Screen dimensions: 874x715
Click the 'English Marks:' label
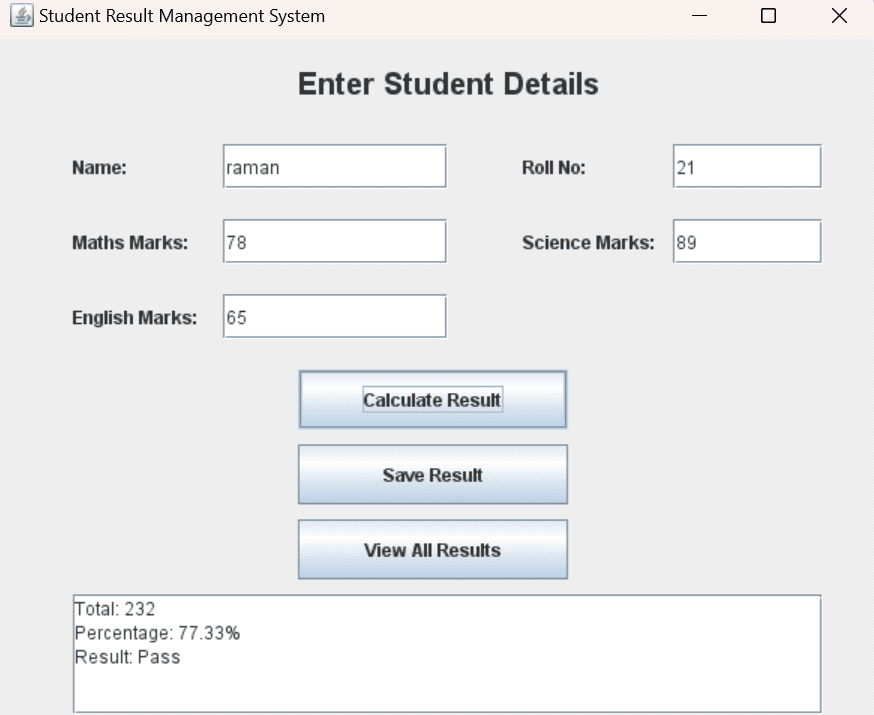(134, 318)
